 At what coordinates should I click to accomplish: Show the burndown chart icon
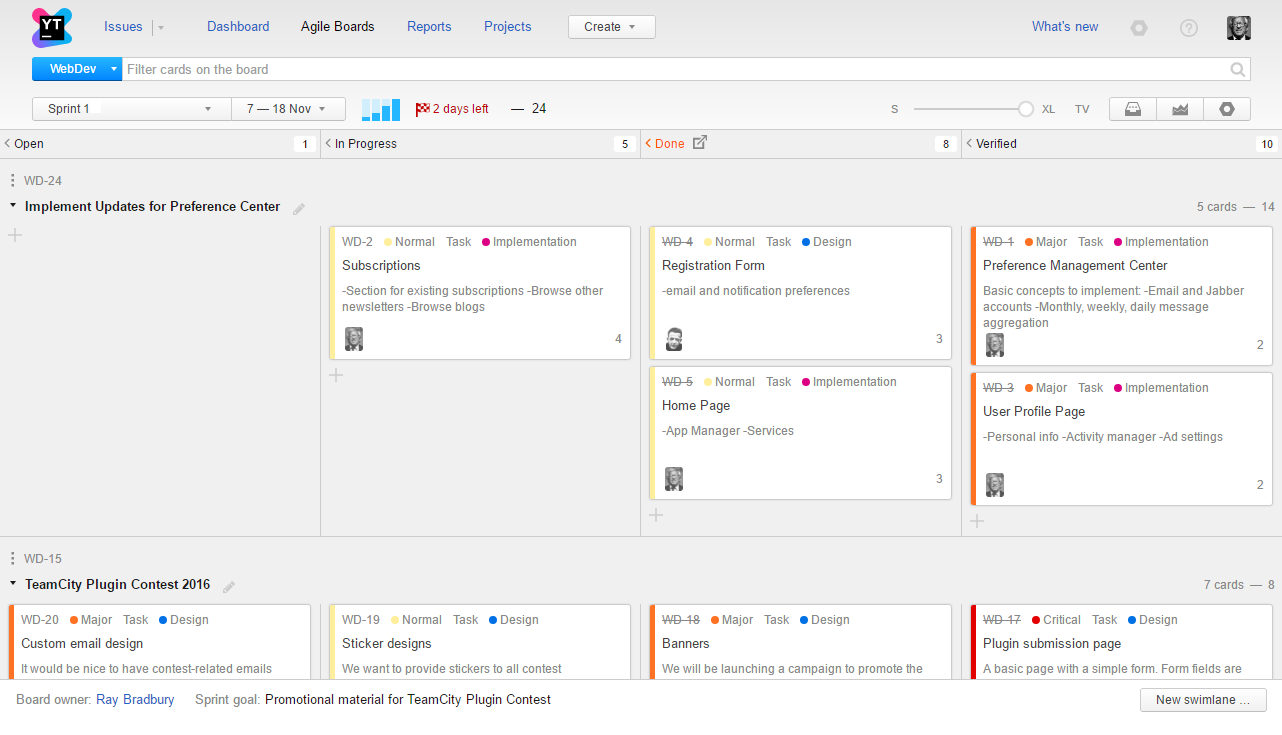(1180, 109)
